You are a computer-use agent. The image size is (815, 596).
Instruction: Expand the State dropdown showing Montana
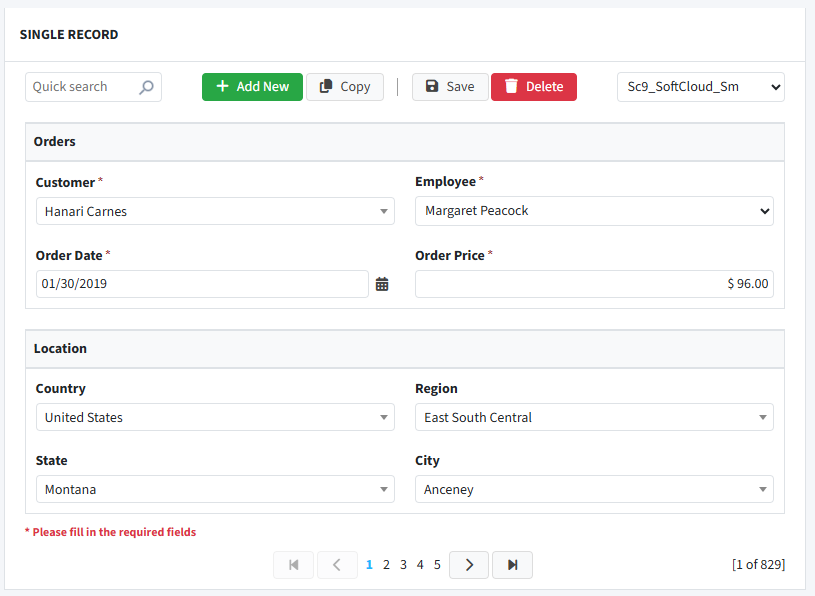(215, 489)
